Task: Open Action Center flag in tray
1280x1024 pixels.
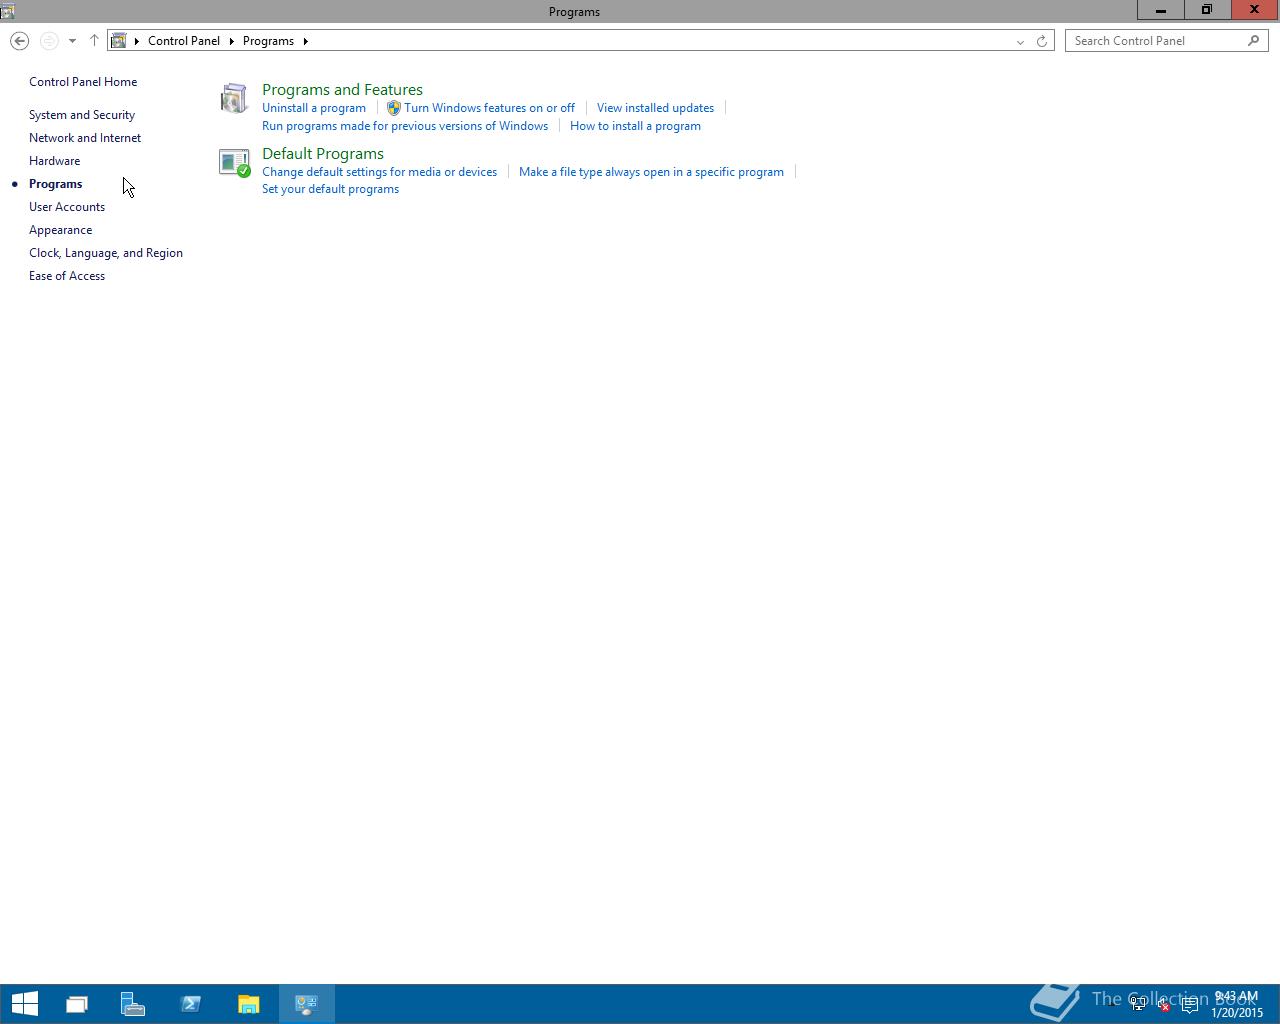Action: click(1189, 1005)
